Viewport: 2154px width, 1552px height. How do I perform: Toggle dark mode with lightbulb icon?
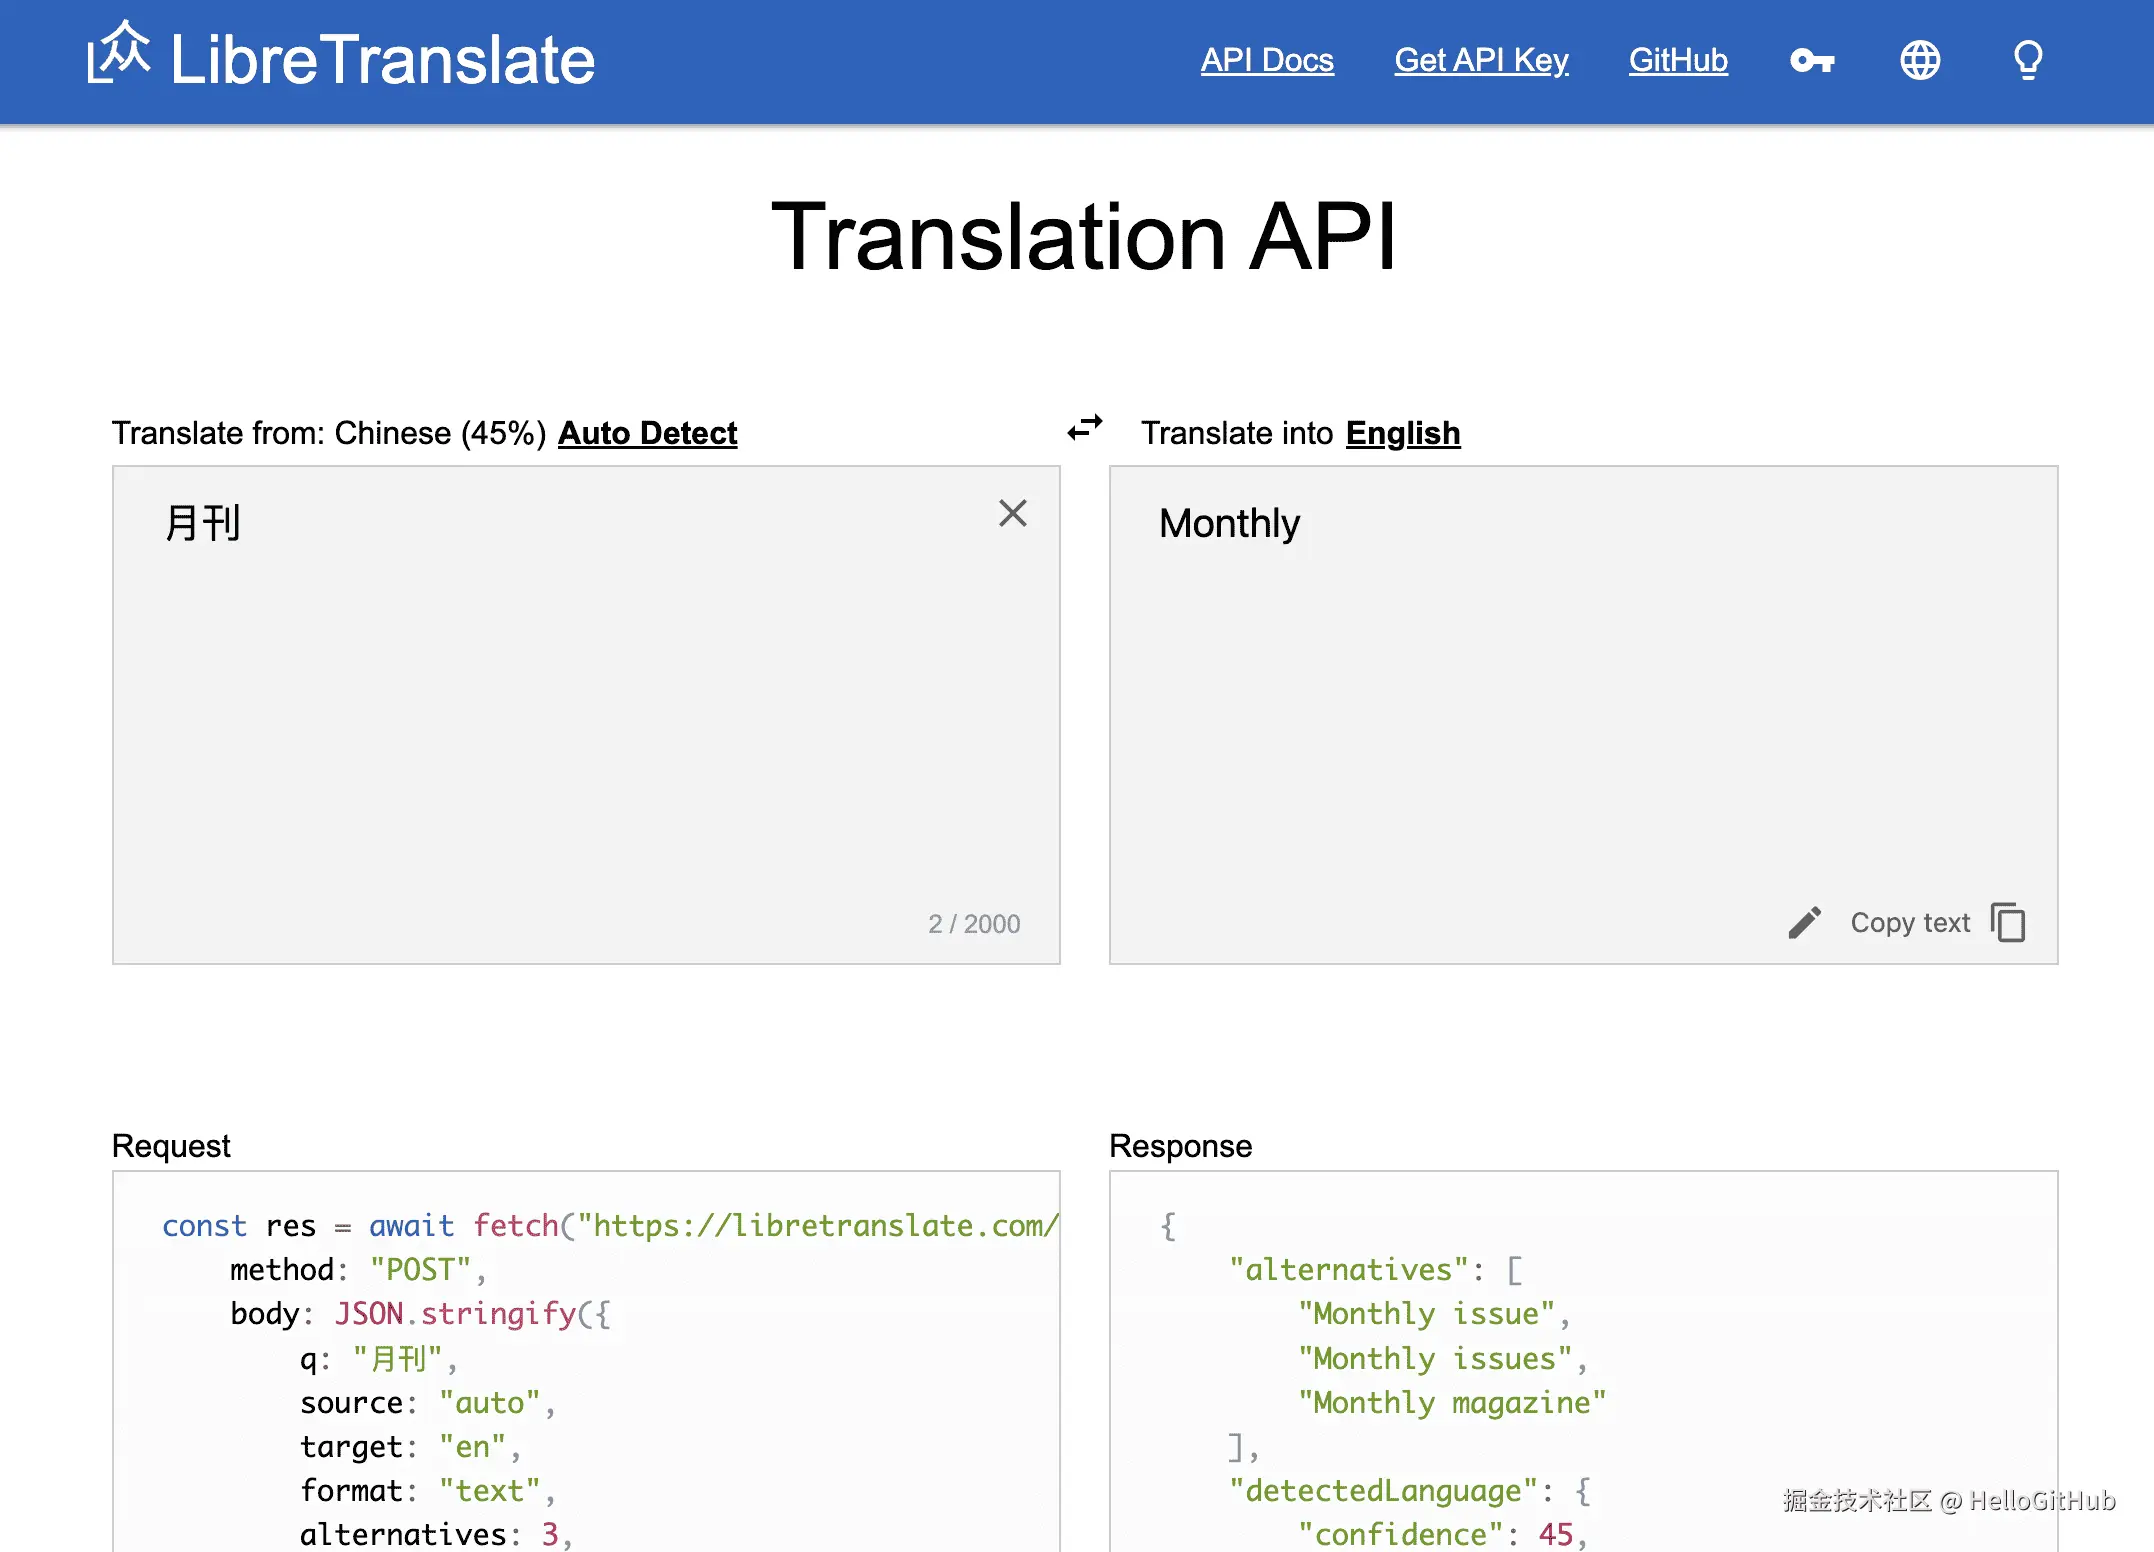[x=2027, y=61]
